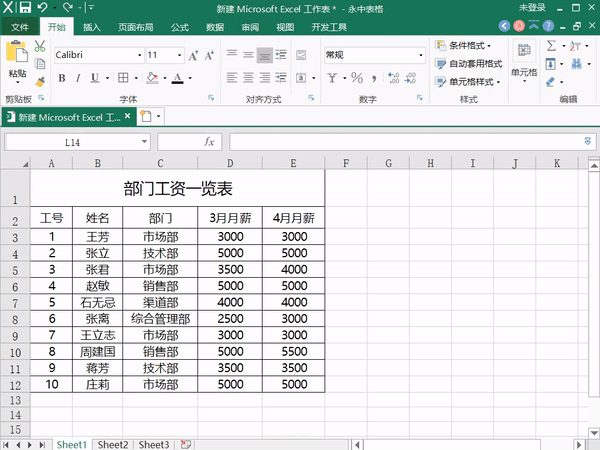The height and width of the screenshot is (450, 600).
Task: Decrease decimal places
Action: tap(411, 78)
